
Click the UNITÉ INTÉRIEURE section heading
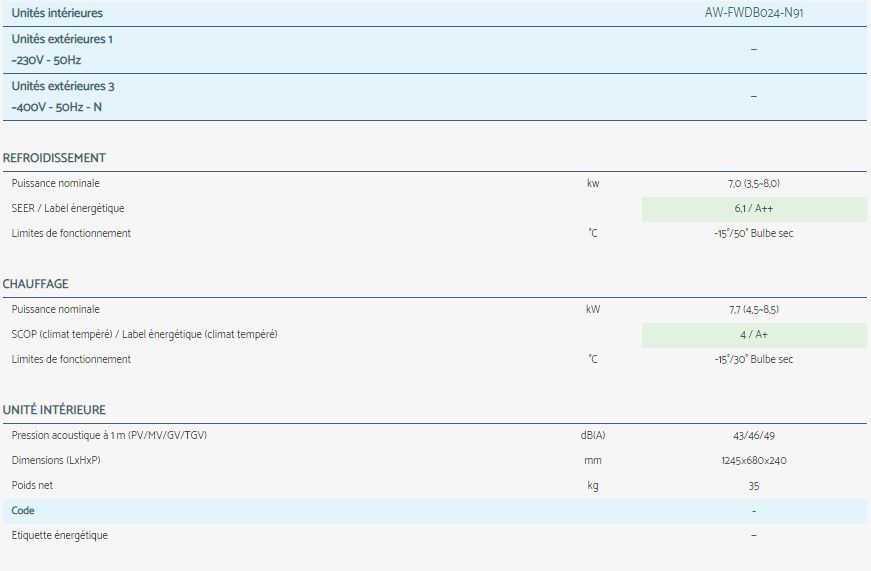(54, 410)
